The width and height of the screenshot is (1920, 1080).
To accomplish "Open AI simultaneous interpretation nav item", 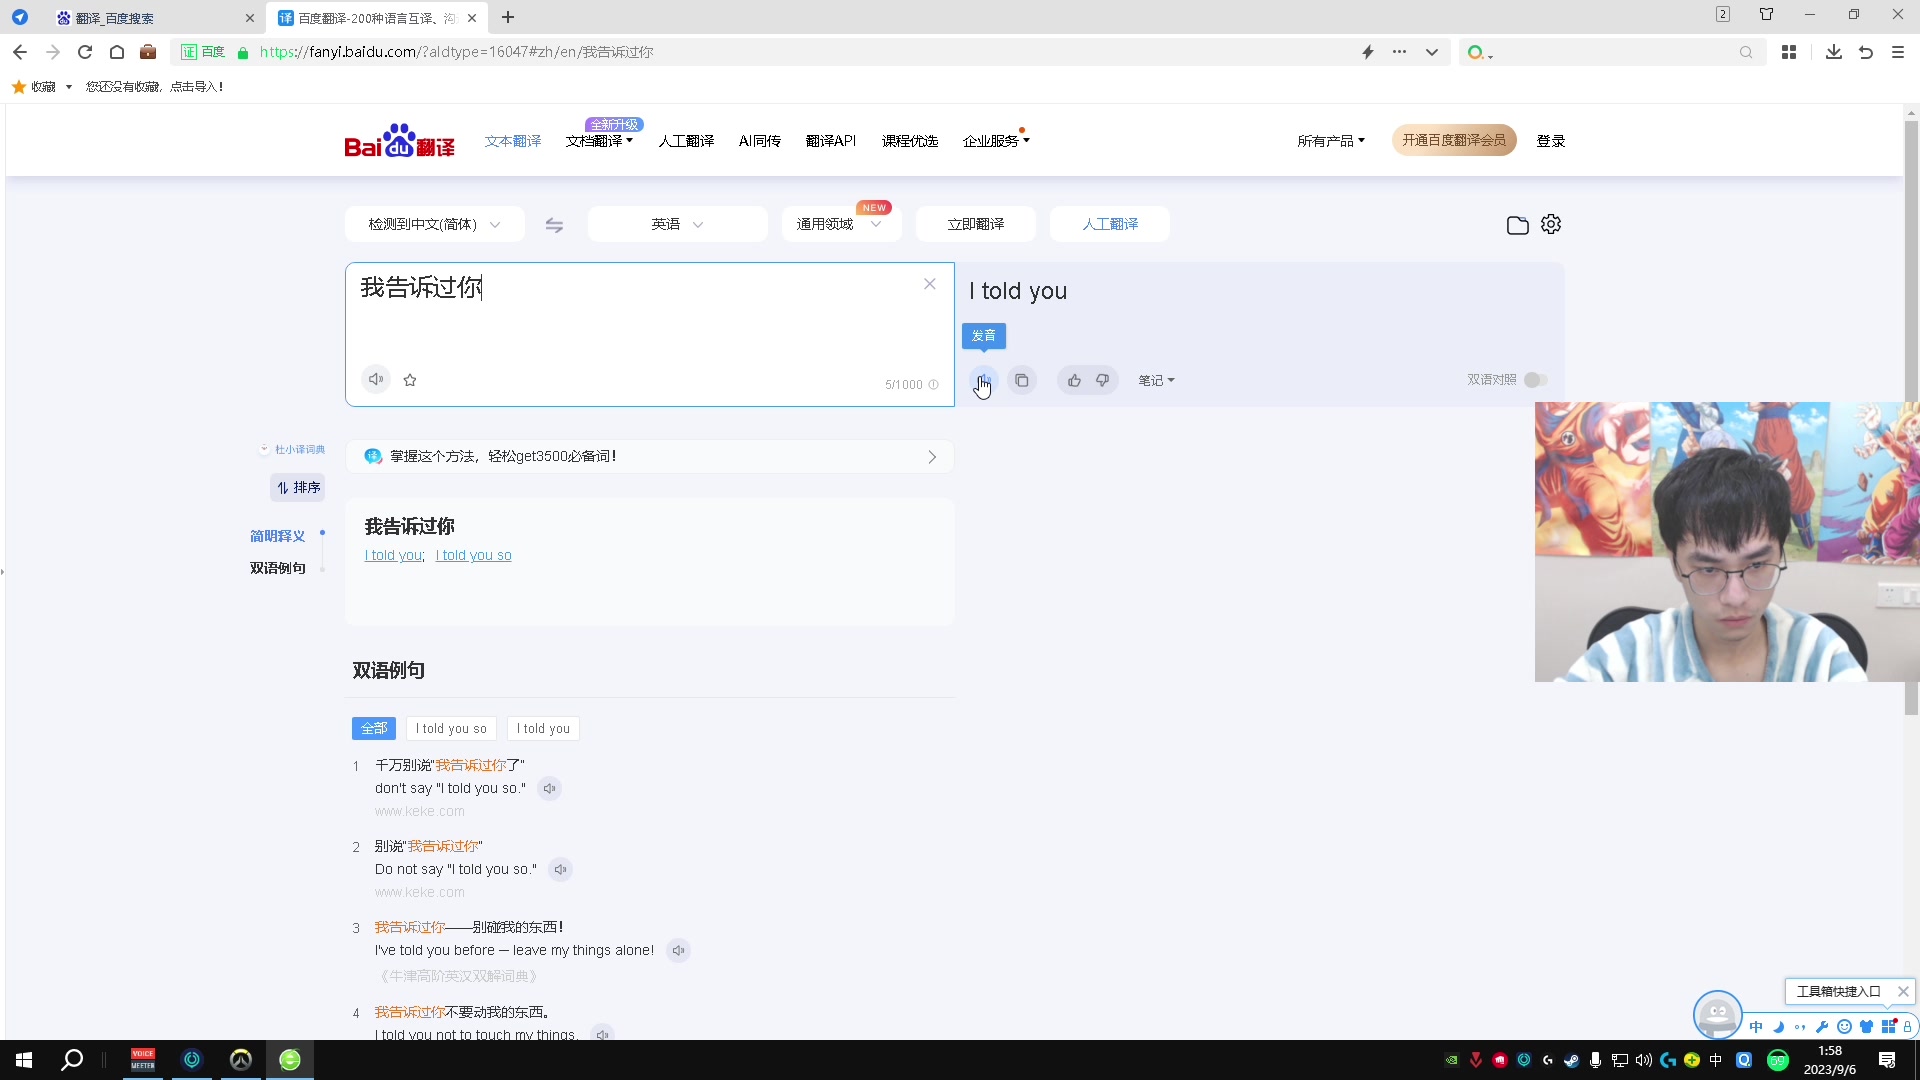I will (760, 141).
